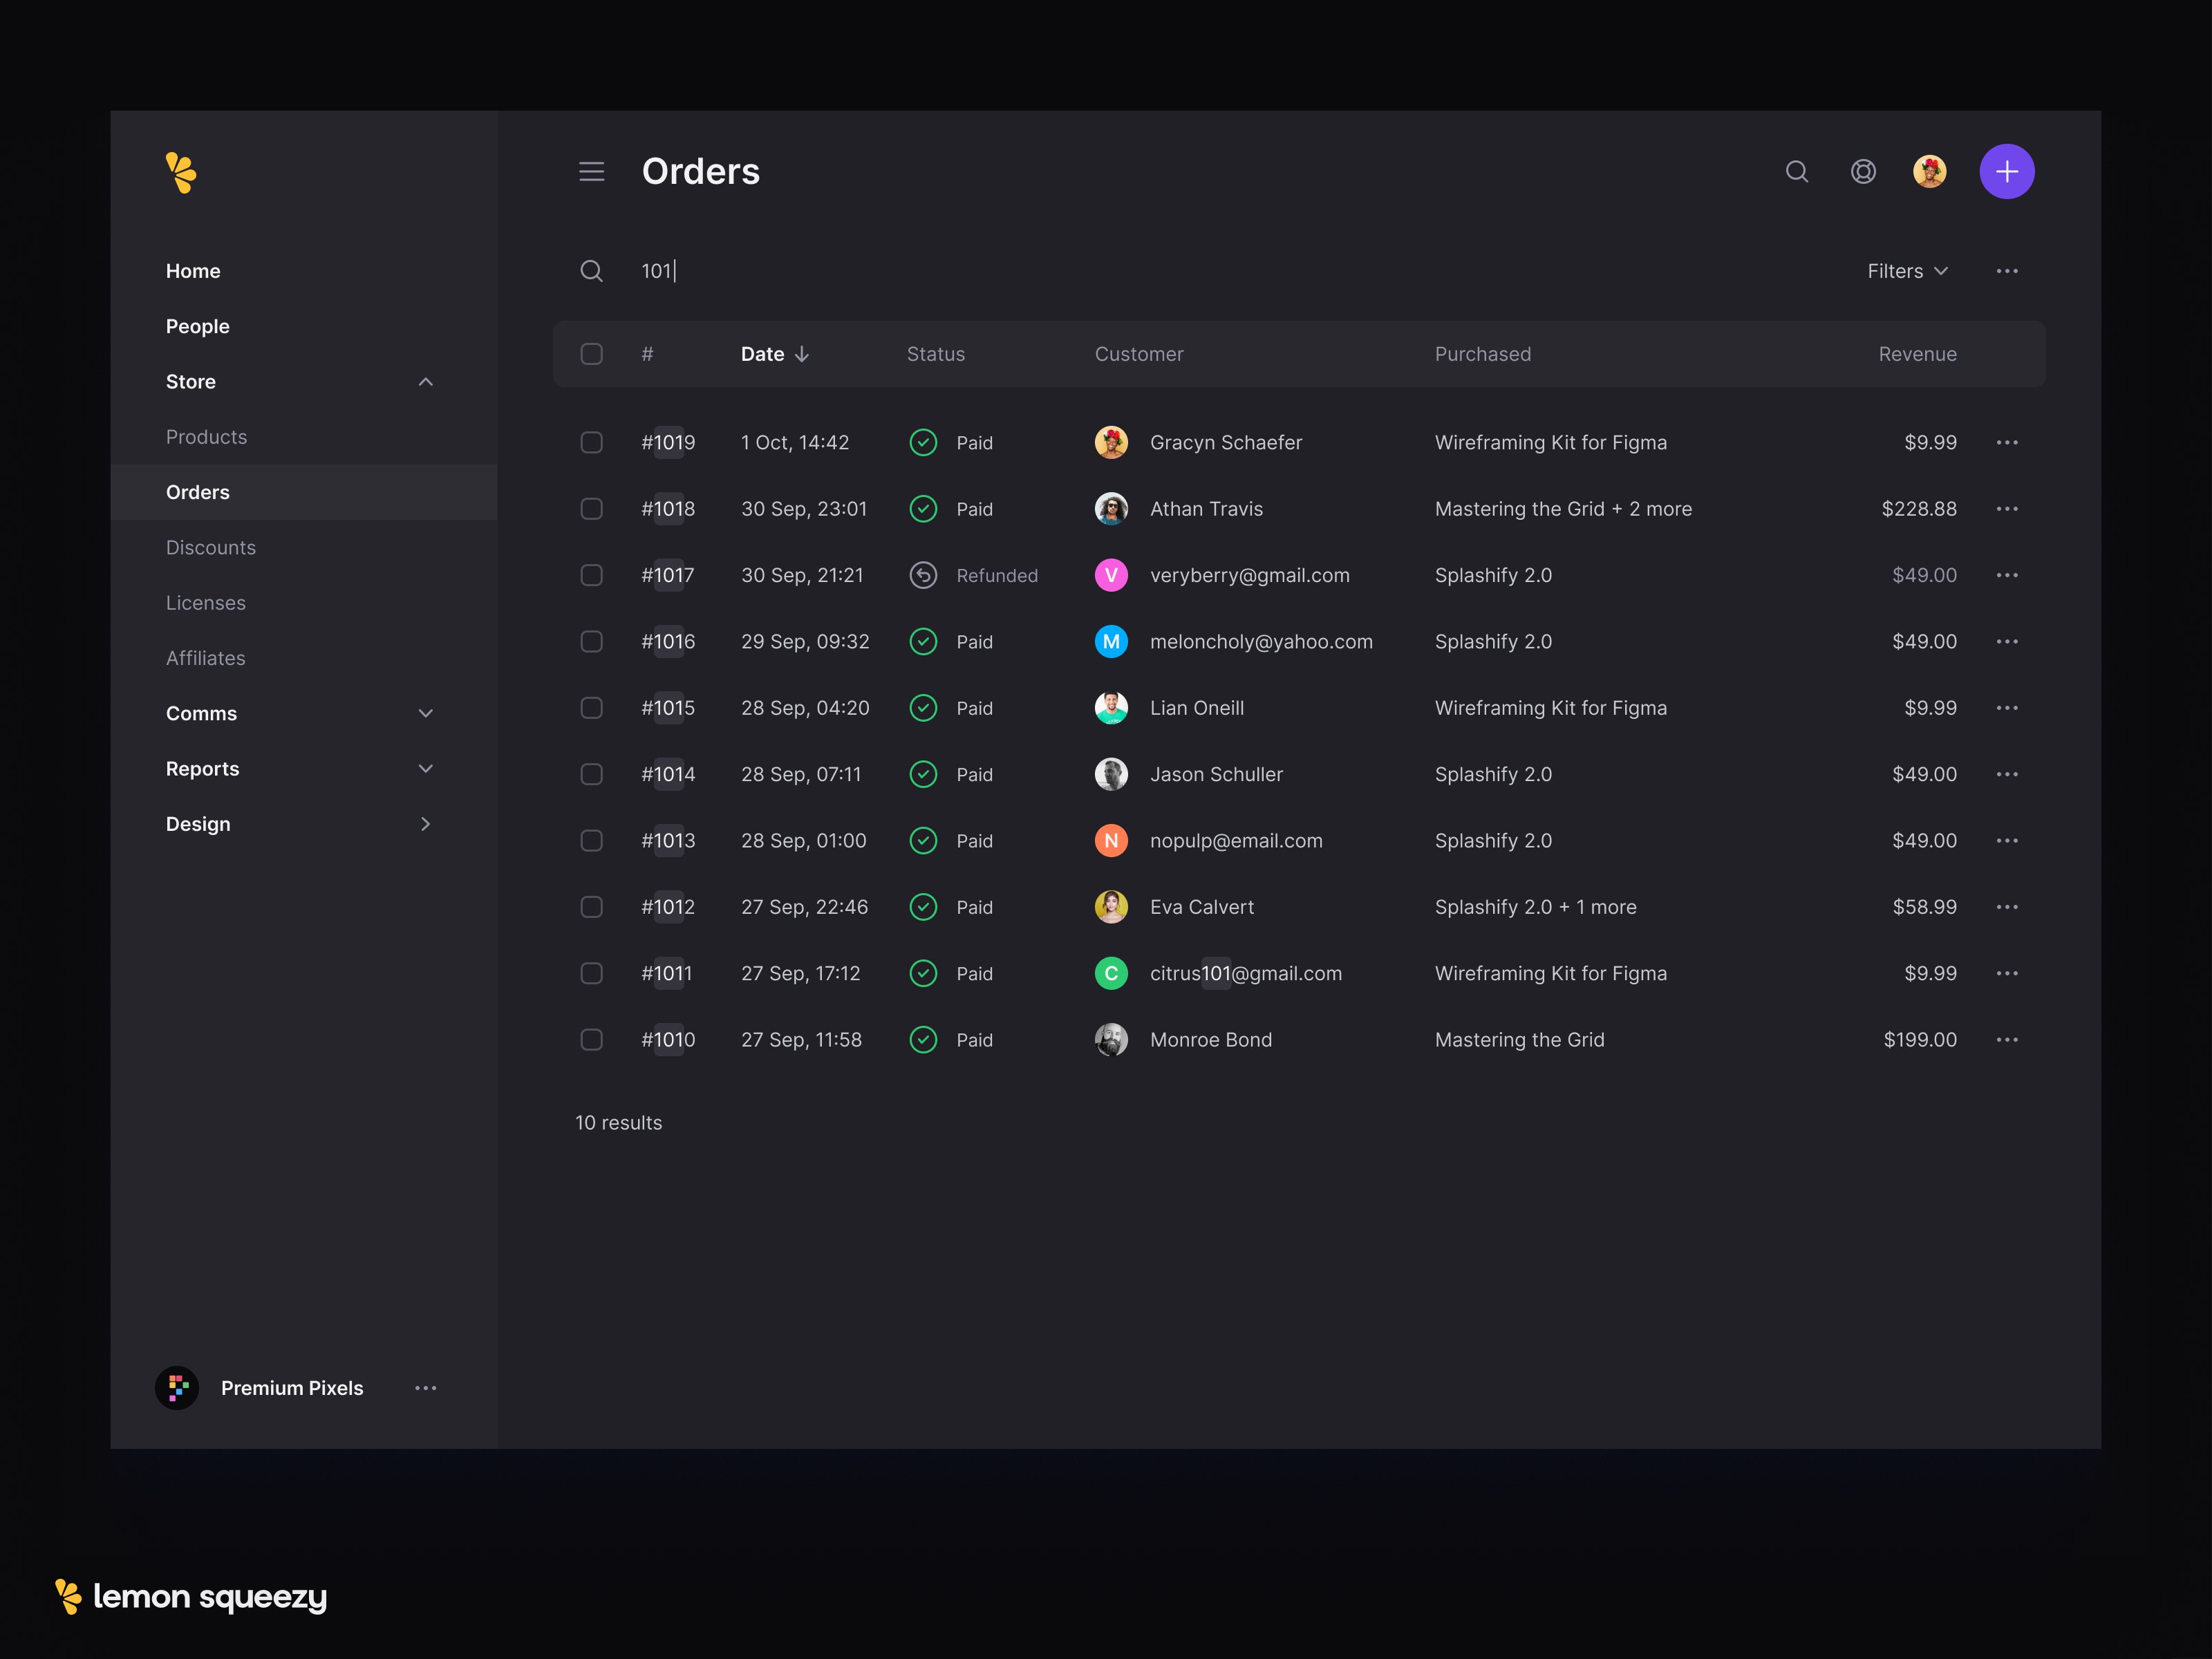The image size is (2212, 1659).
Task: Open the header search icon
Action: 1797,172
